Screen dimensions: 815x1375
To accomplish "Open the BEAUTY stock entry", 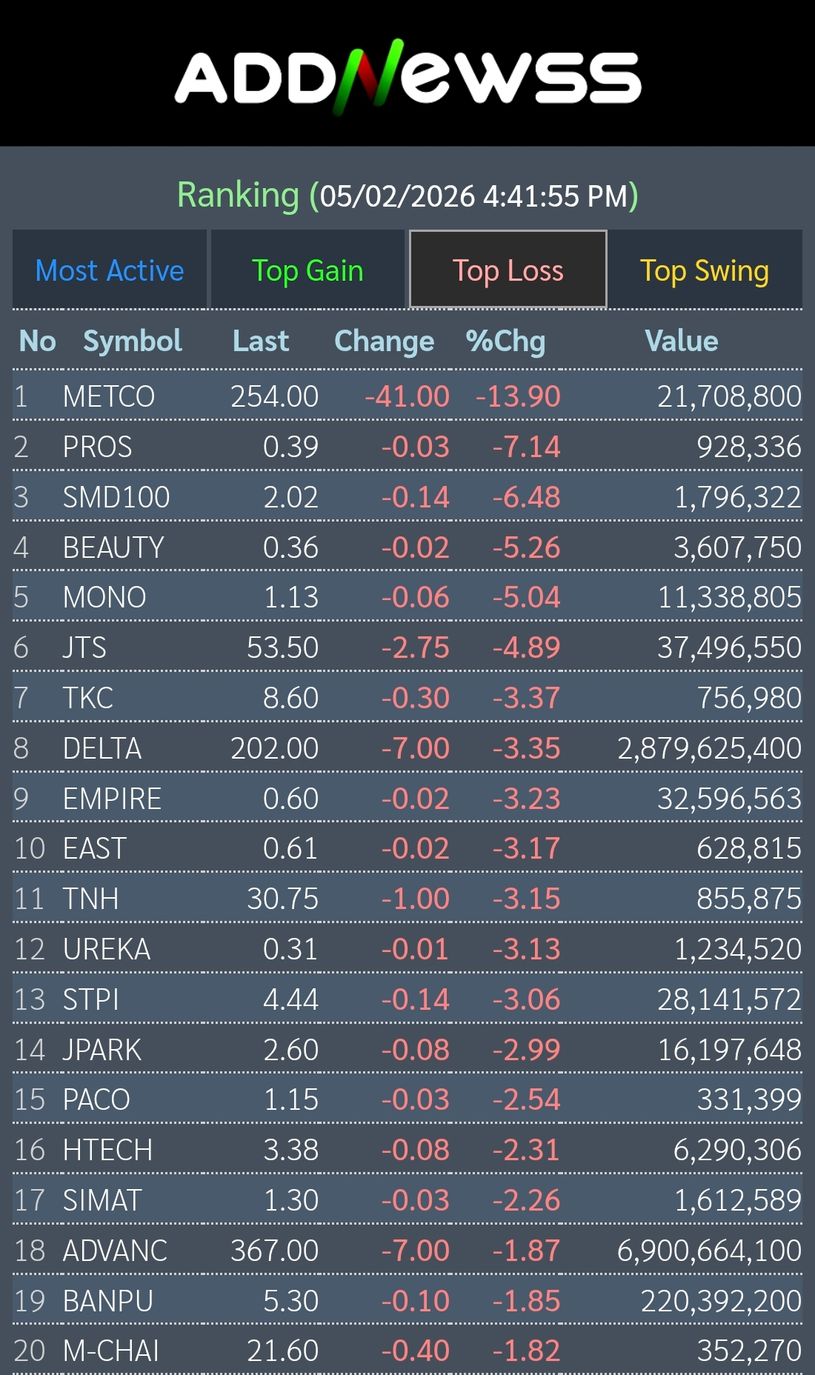I will tap(112, 547).
